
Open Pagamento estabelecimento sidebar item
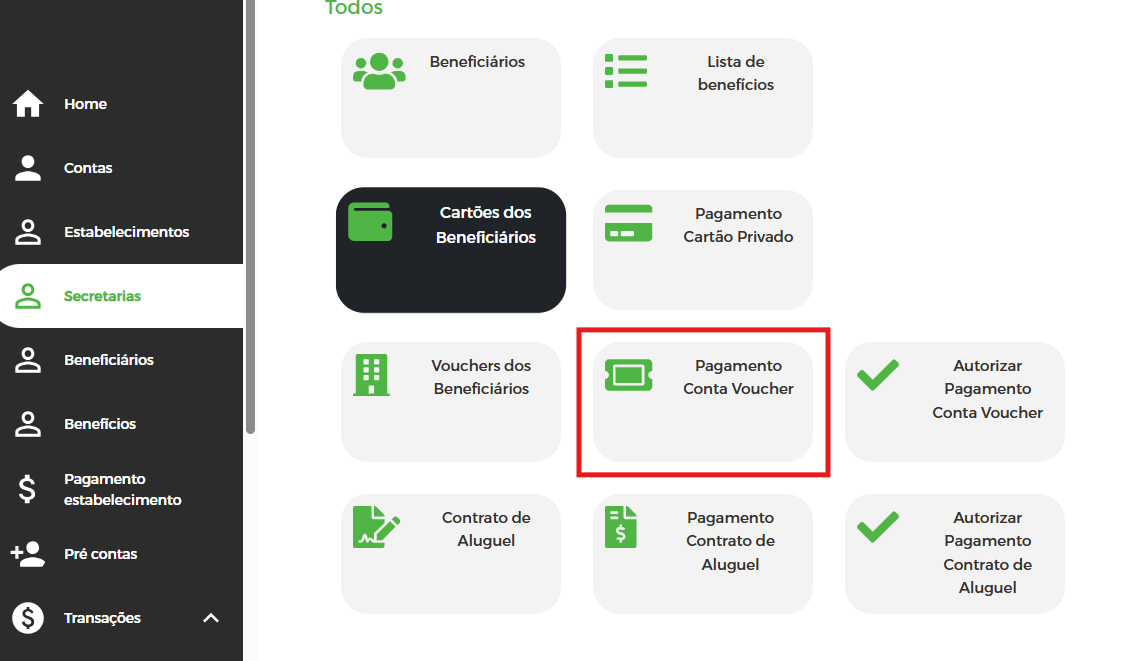(122, 489)
